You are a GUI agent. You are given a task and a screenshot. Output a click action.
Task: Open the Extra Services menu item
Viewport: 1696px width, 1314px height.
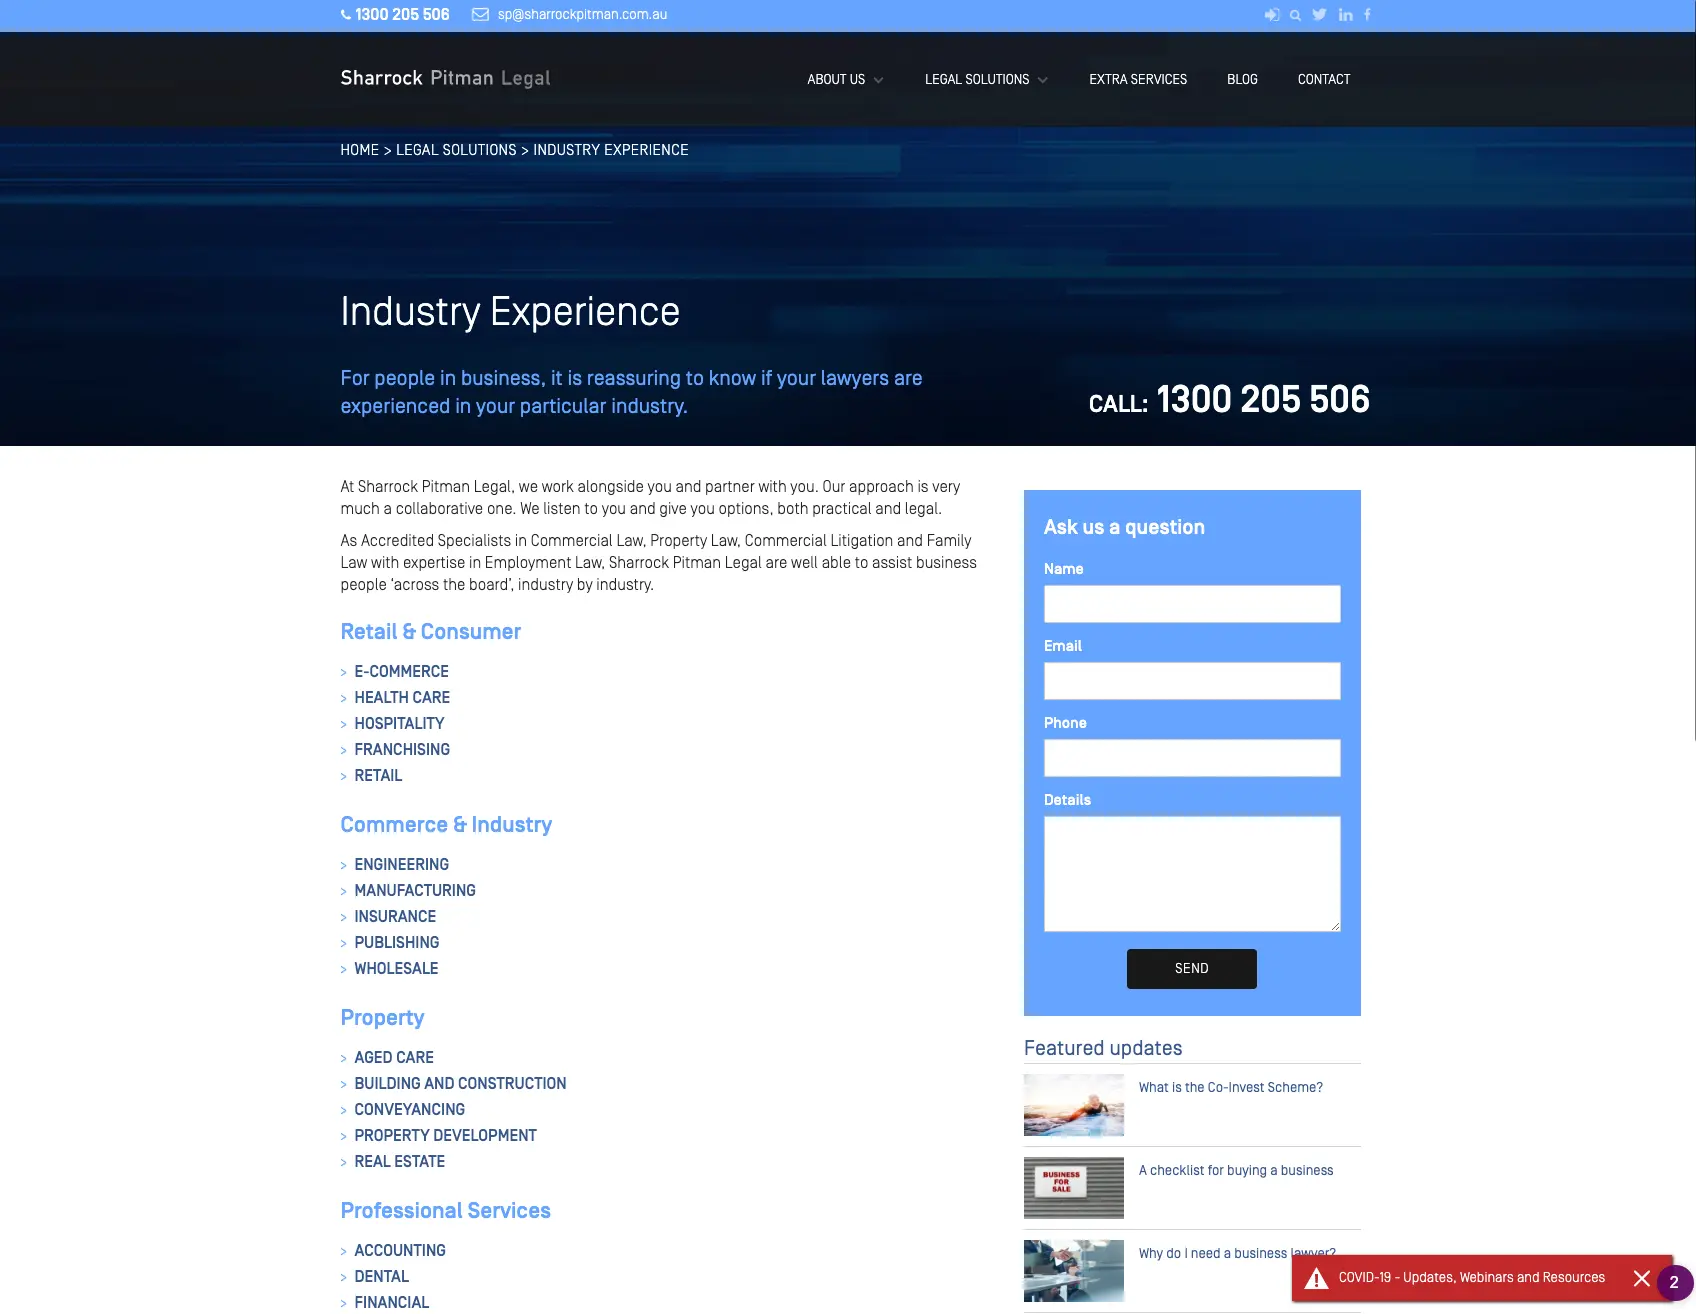tap(1138, 80)
